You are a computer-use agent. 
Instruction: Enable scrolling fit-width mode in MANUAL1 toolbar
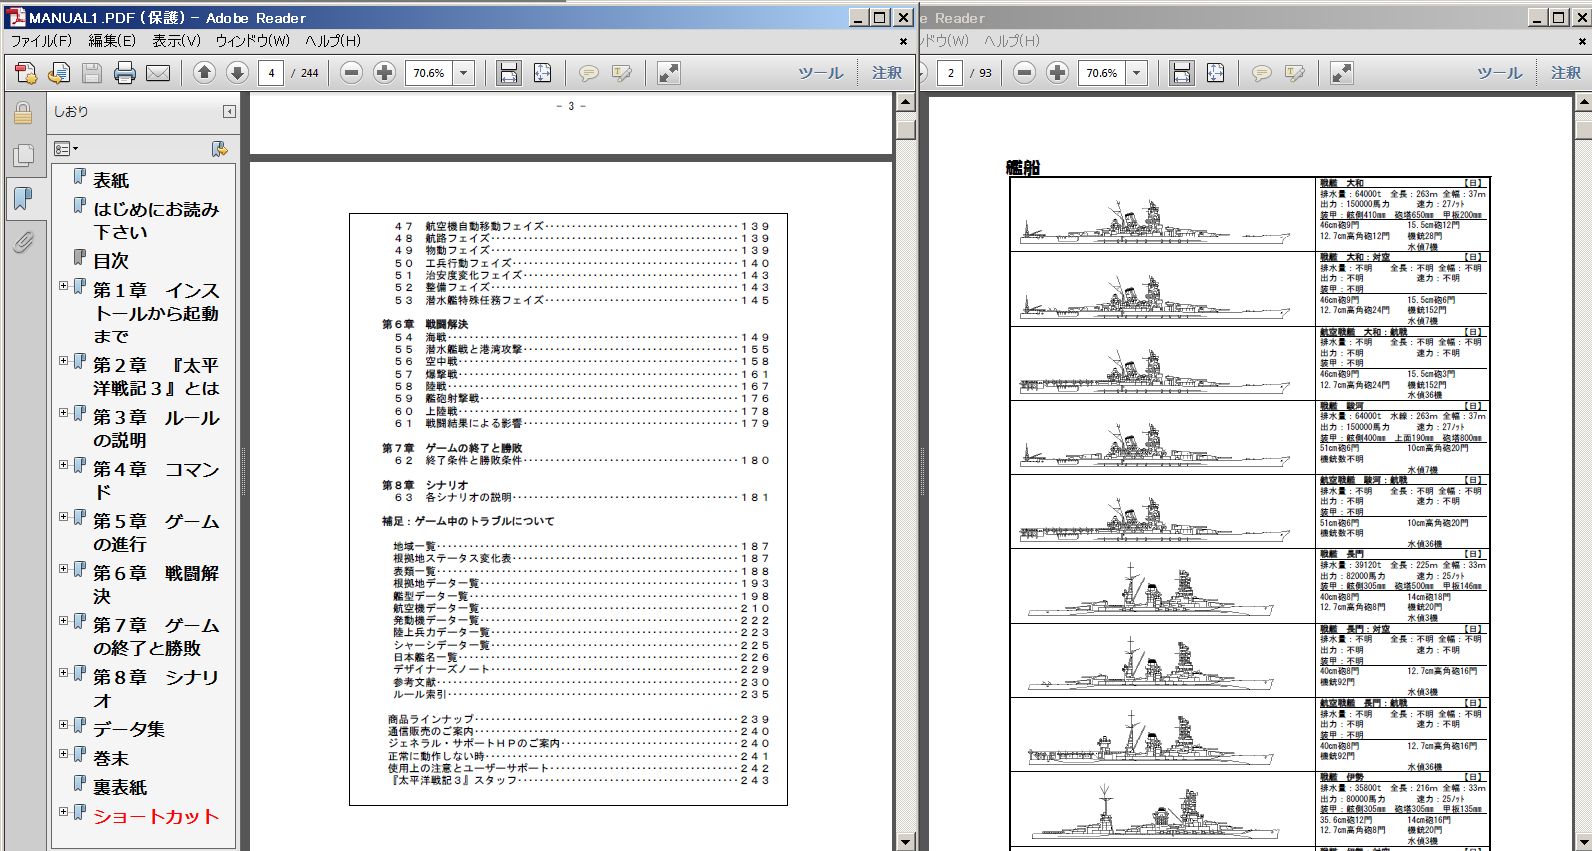[x=509, y=73]
